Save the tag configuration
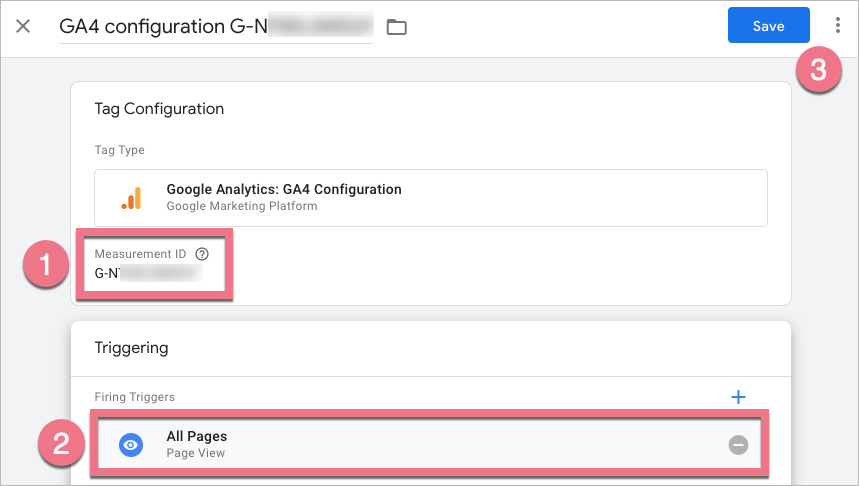The height and width of the screenshot is (486, 859). point(768,26)
